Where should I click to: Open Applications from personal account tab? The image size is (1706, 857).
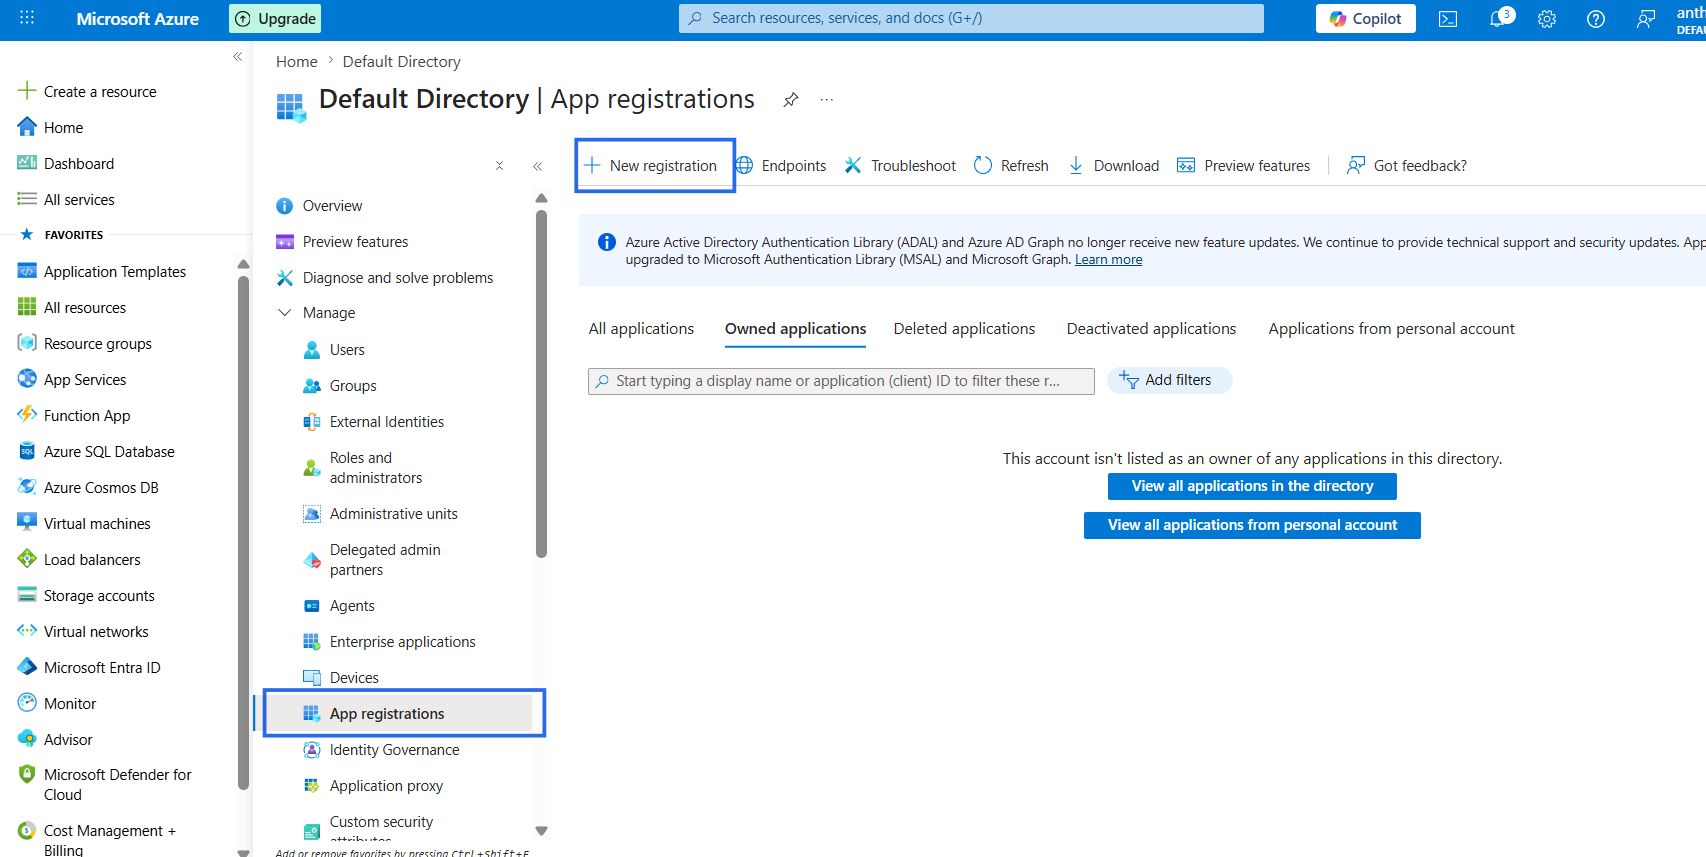1391,329
